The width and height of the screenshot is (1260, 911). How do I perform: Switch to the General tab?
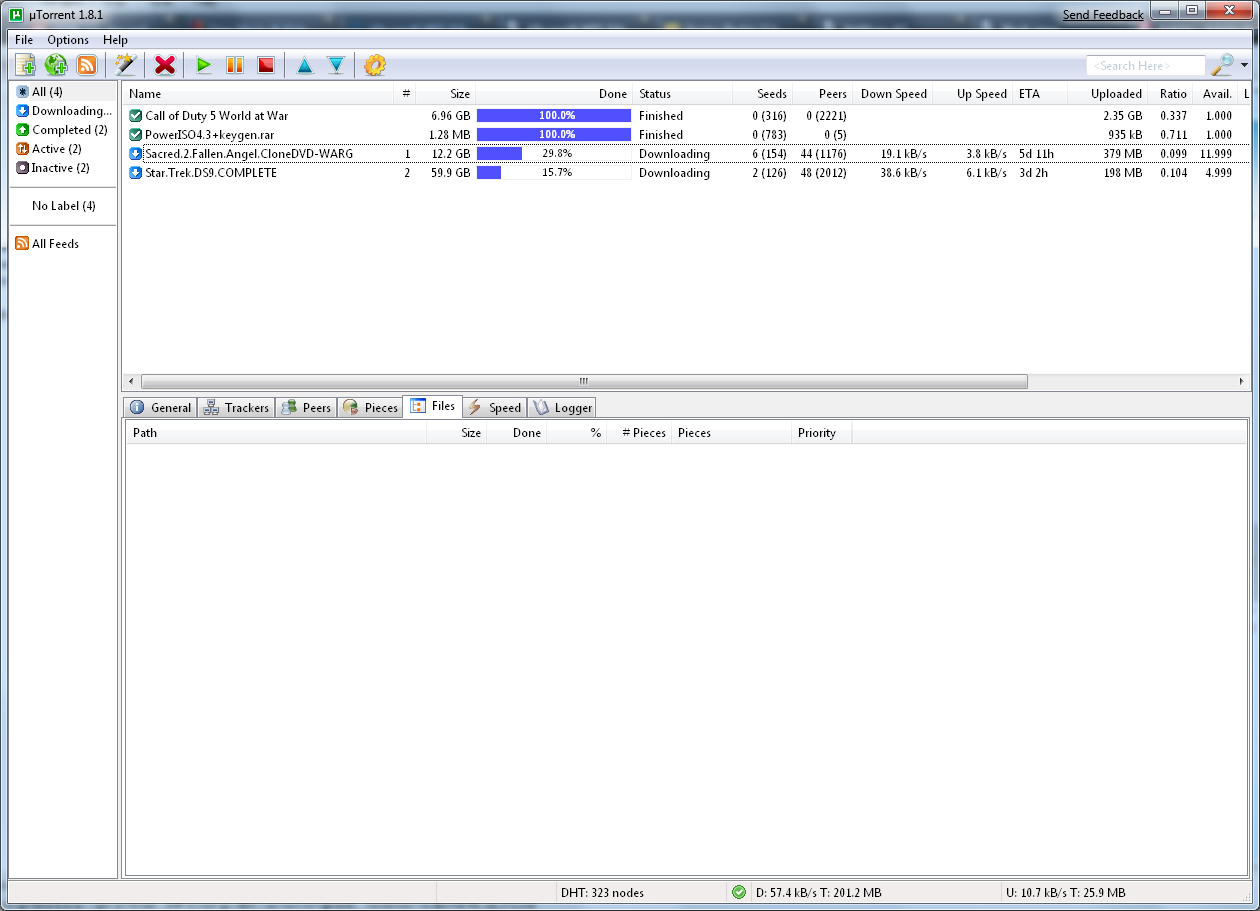point(160,408)
